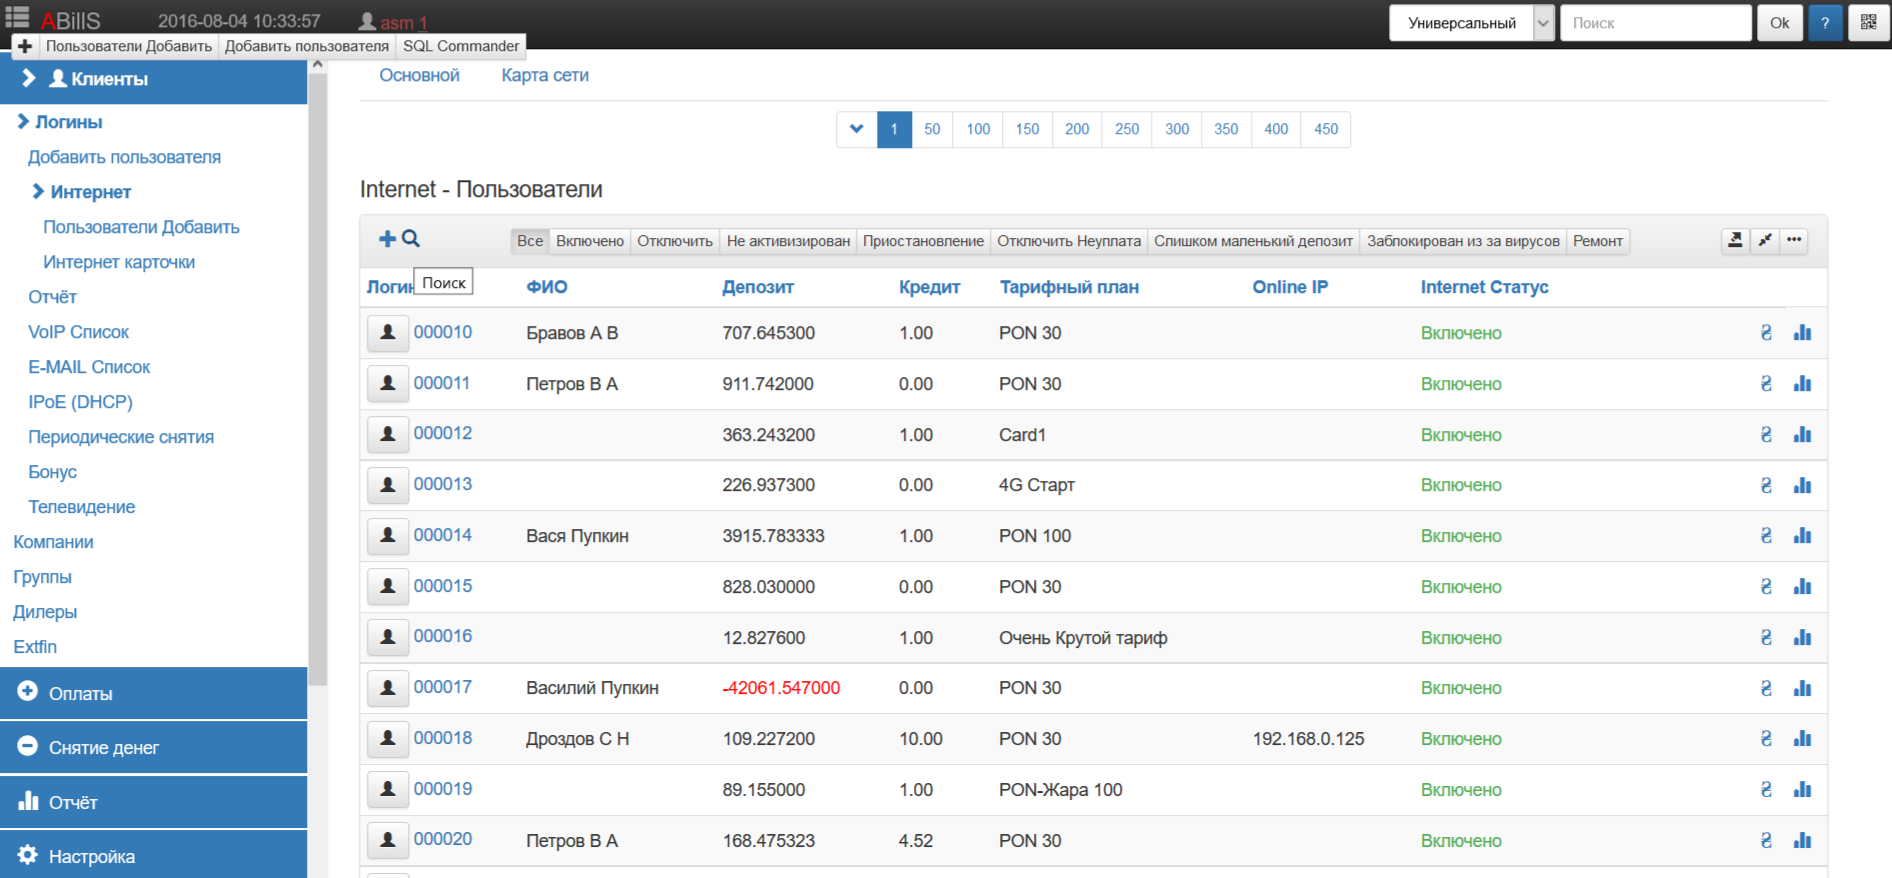Click the pin icon above the table
This screenshot has height=878, width=1892.
point(1765,240)
